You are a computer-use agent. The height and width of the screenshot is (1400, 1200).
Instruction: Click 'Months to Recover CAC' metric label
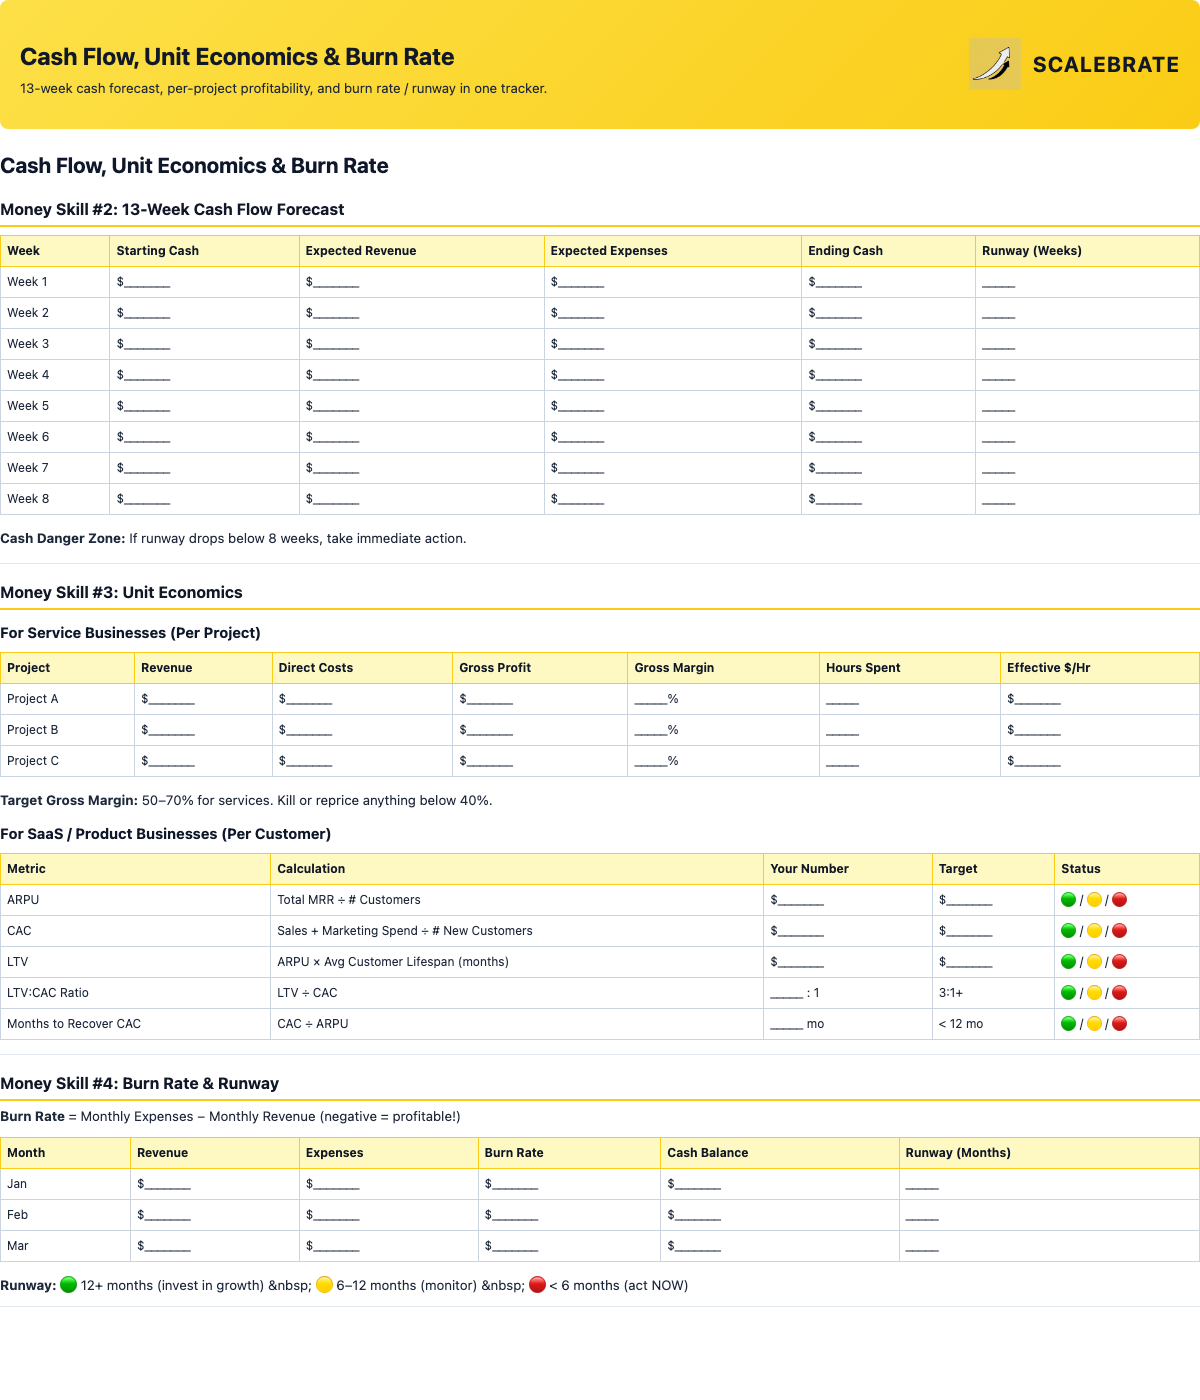[74, 1024]
